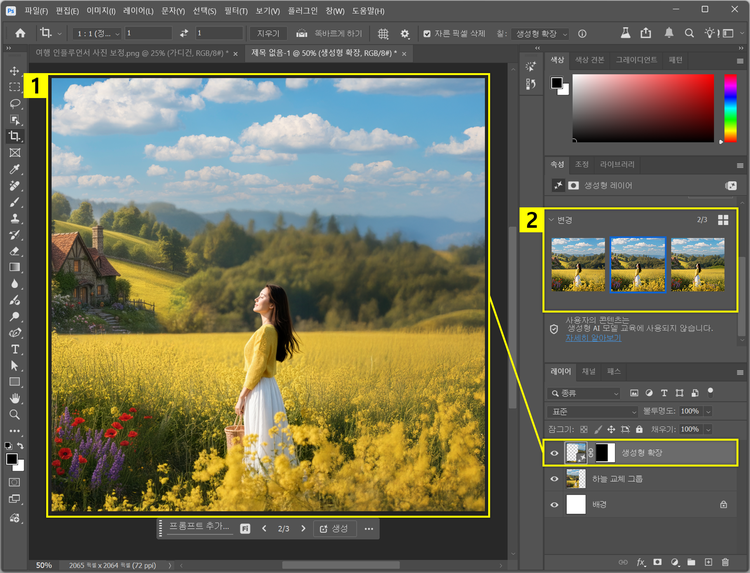
Task: Click the 생성 button in the contextual taskbar
Action: [x=333, y=528]
